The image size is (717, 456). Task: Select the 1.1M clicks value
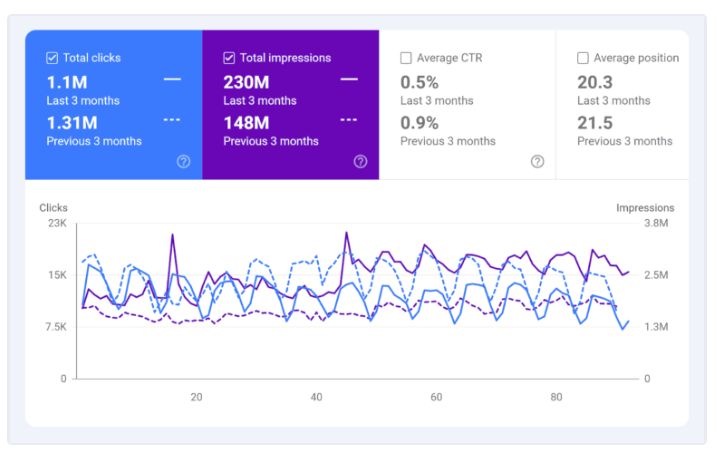point(66,82)
